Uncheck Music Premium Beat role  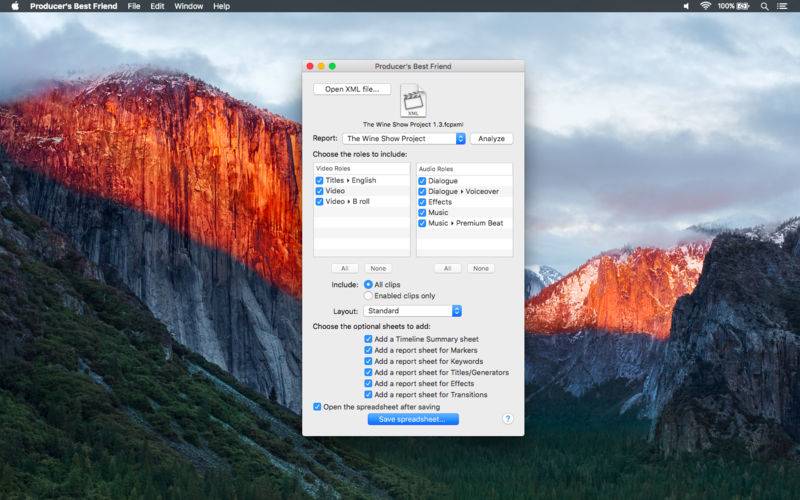pyautogui.click(x=422, y=223)
